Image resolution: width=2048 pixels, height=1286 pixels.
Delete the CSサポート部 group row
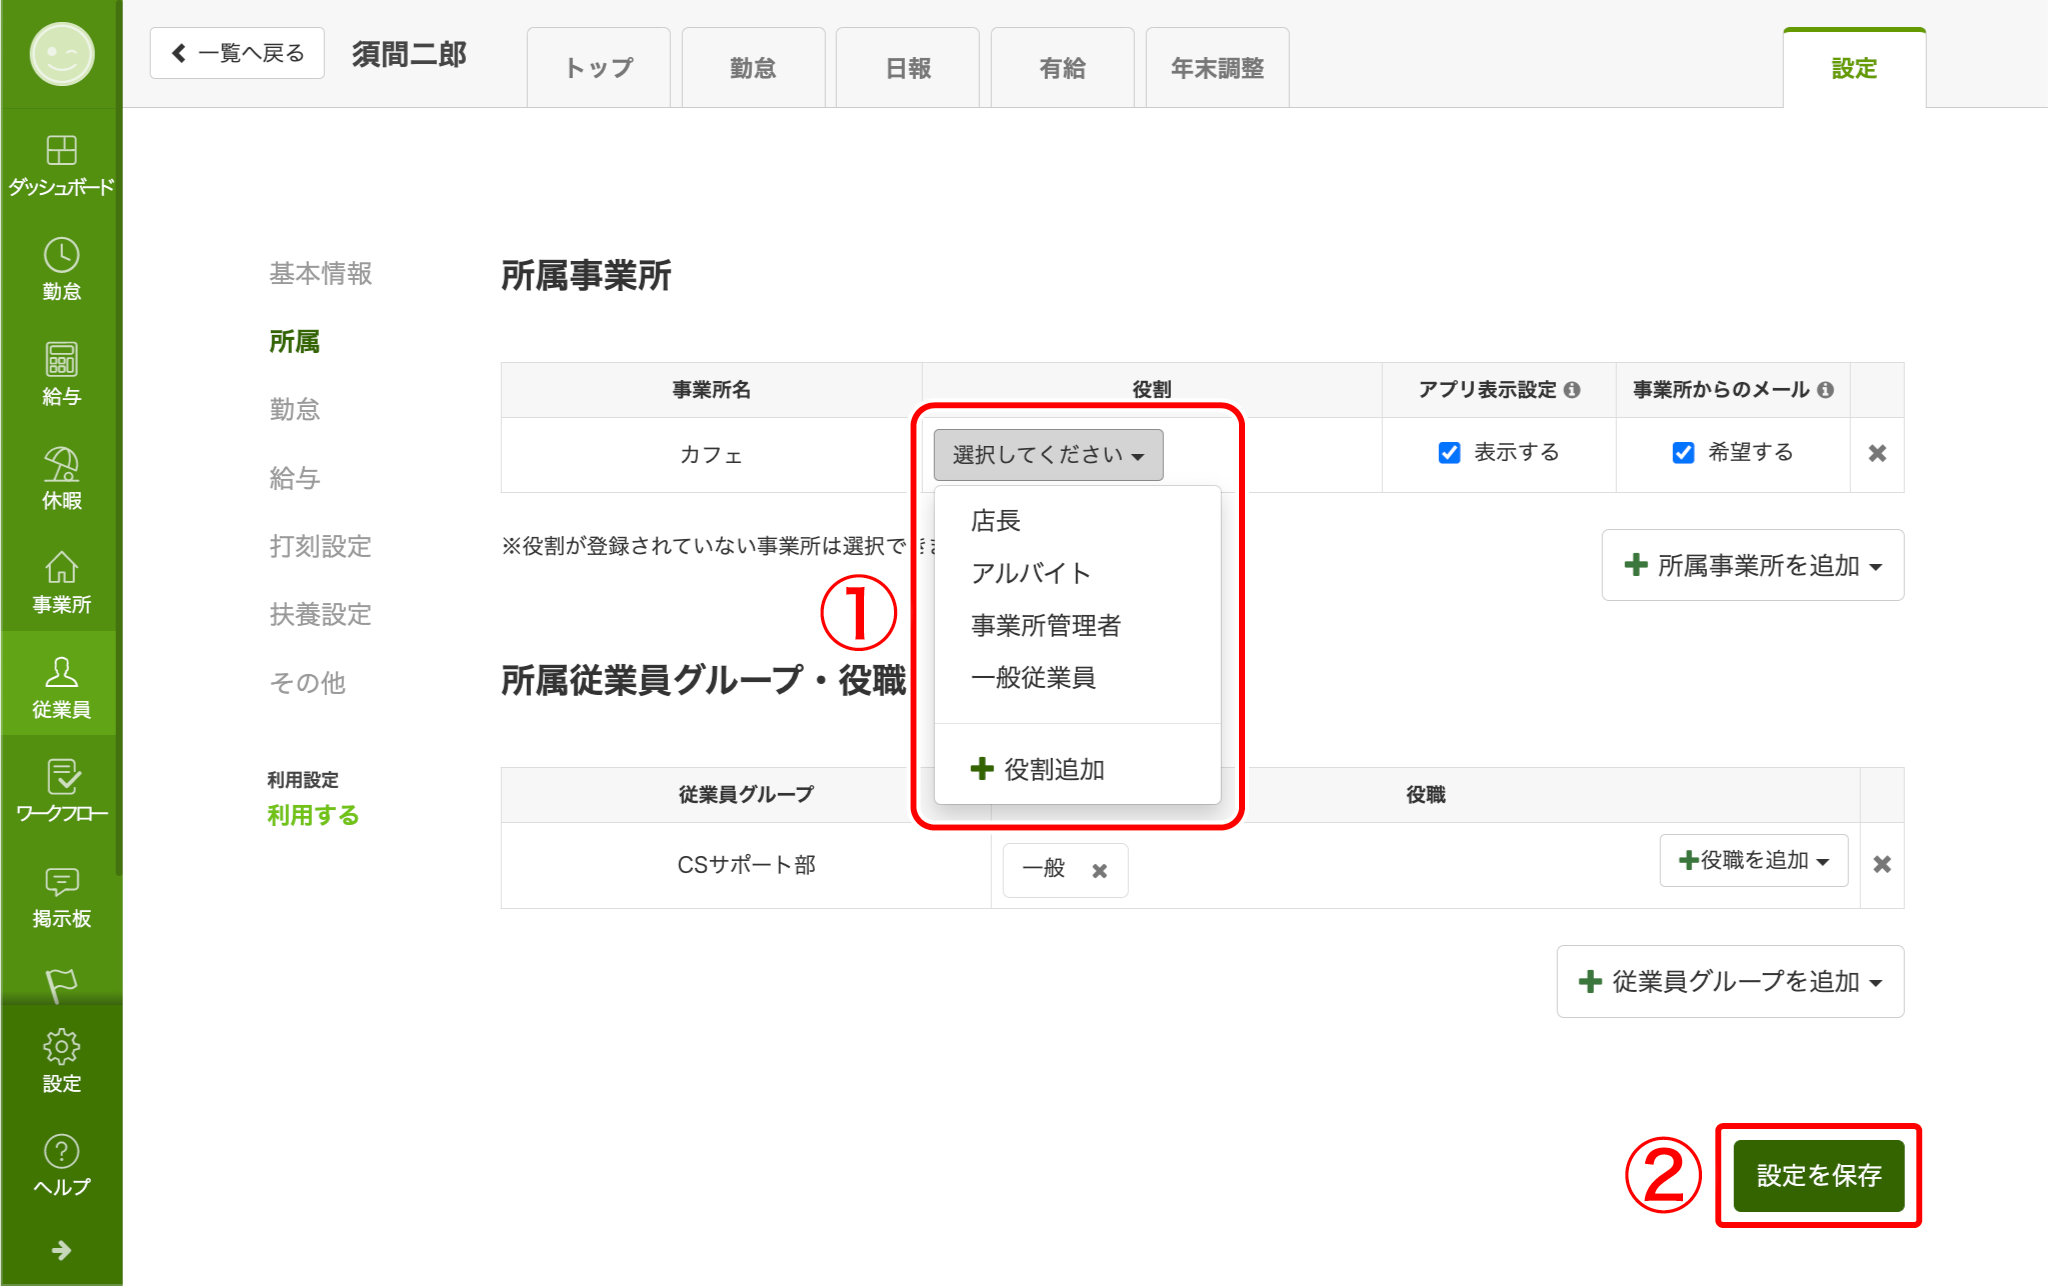(x=1881, y=864)
